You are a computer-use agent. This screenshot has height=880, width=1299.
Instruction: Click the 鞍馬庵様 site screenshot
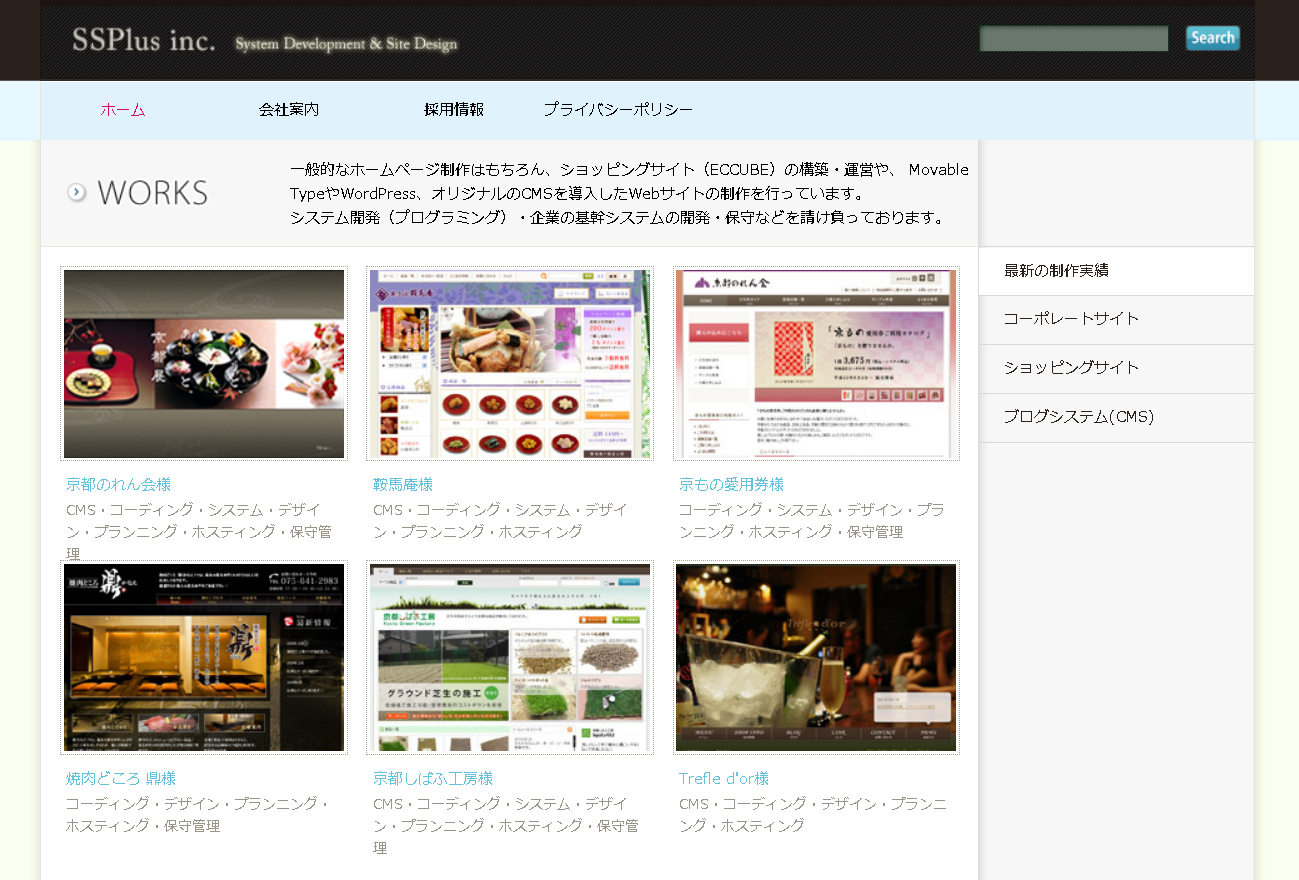click(x=510, y=363)
